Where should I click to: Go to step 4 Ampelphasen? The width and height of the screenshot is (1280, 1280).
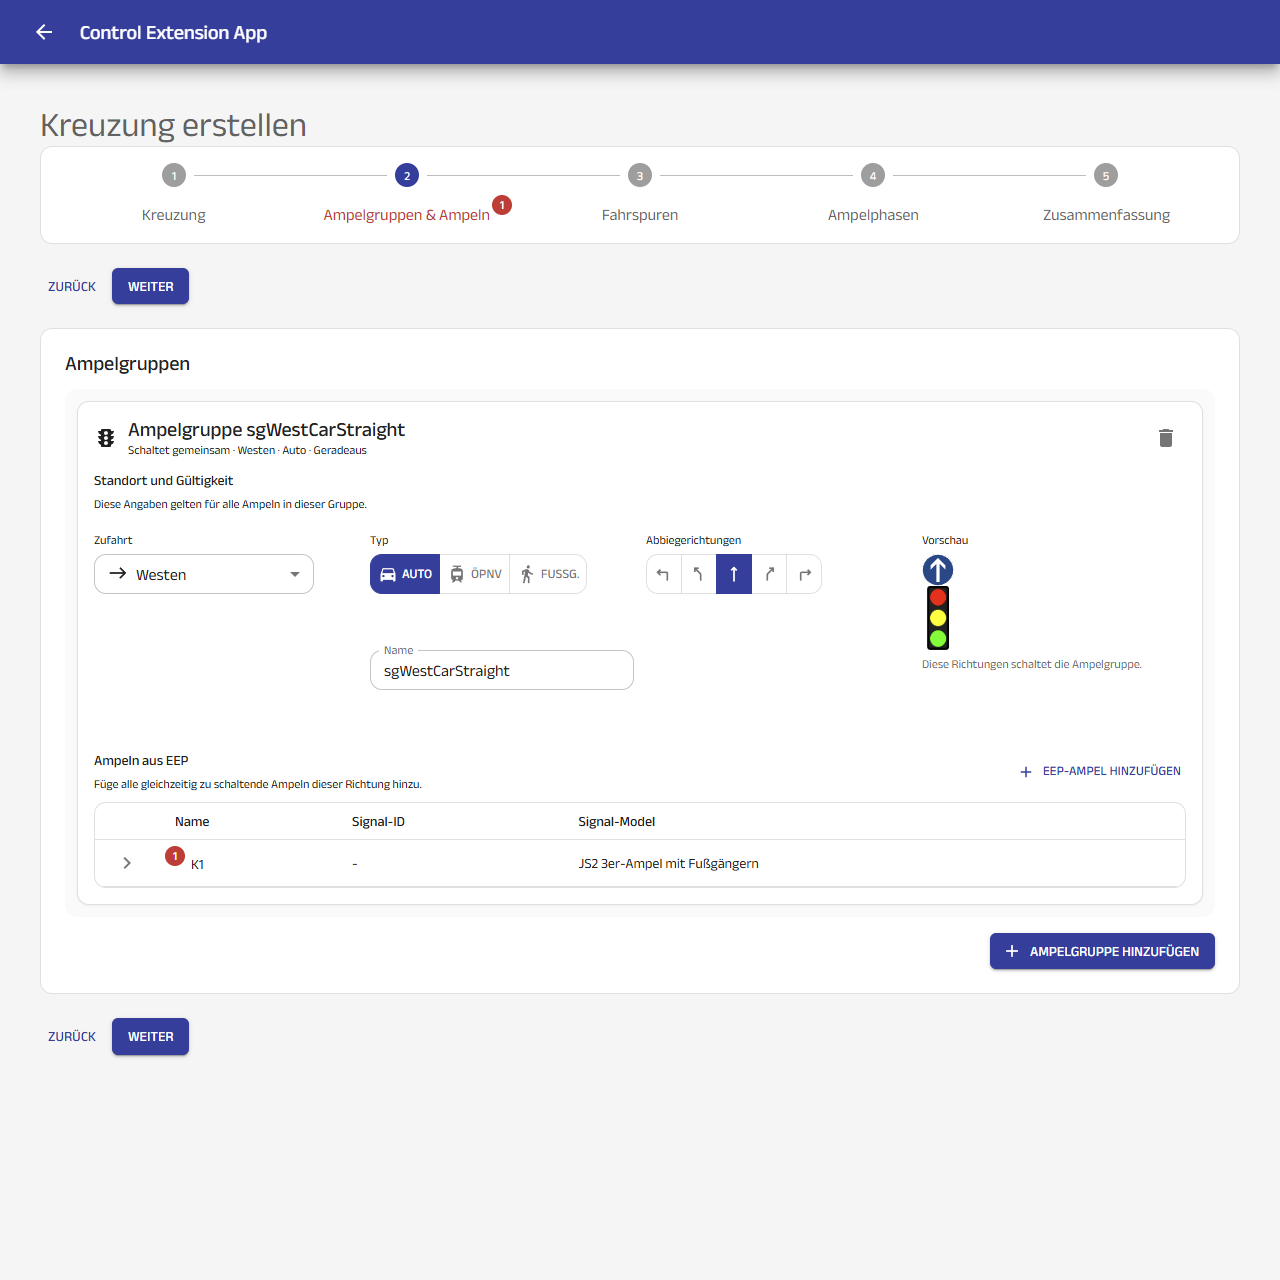coord(873,194)
